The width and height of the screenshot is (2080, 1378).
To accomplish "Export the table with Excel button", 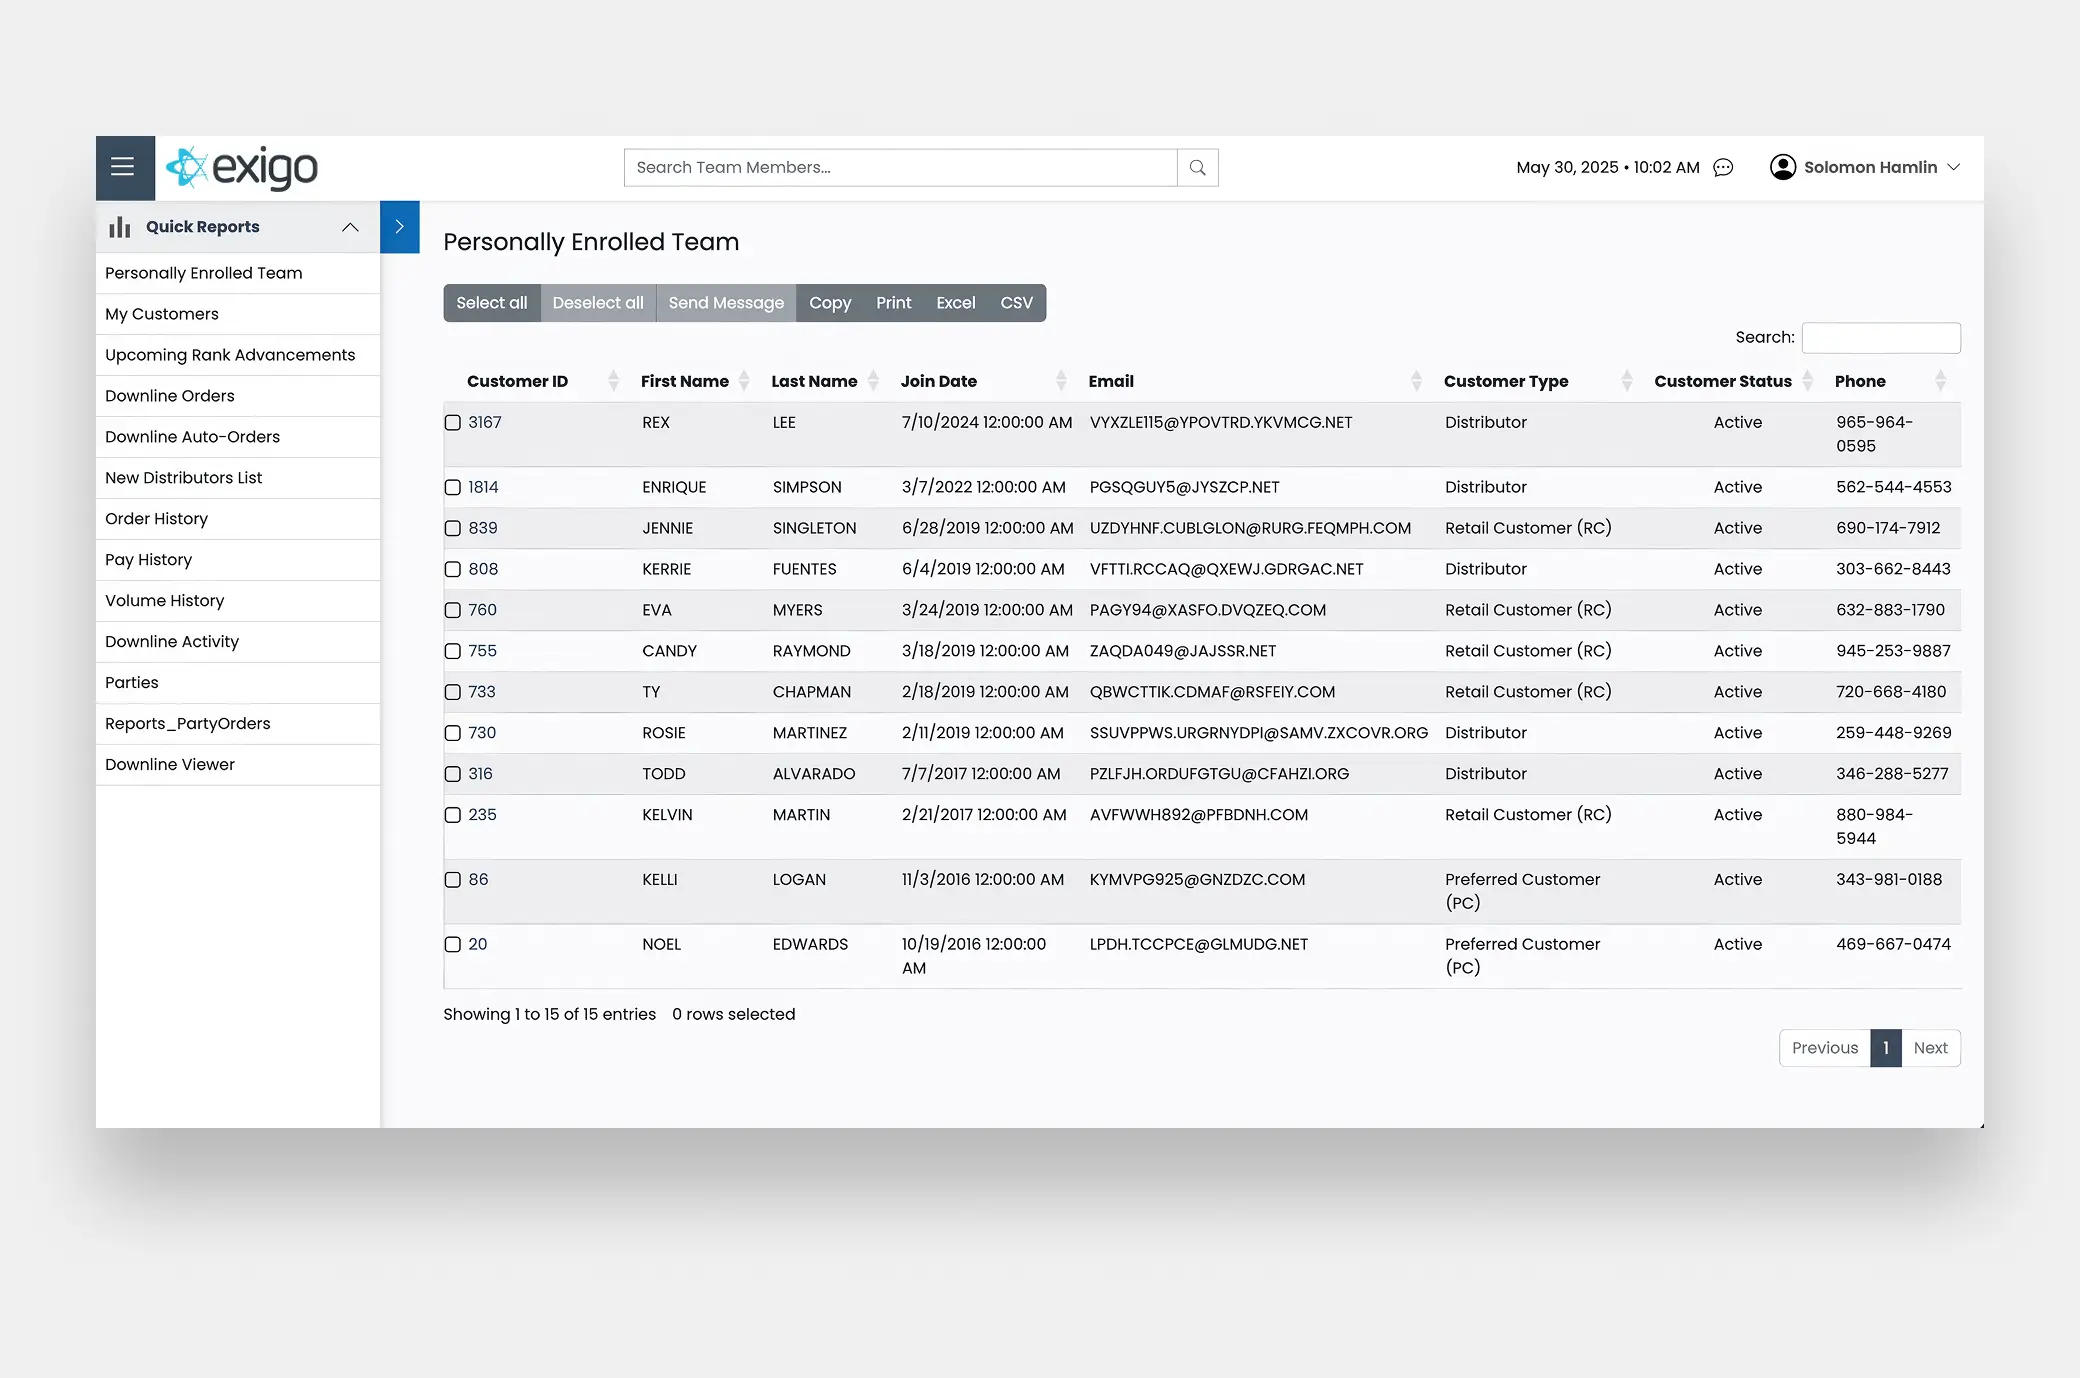I will point(955,303).
